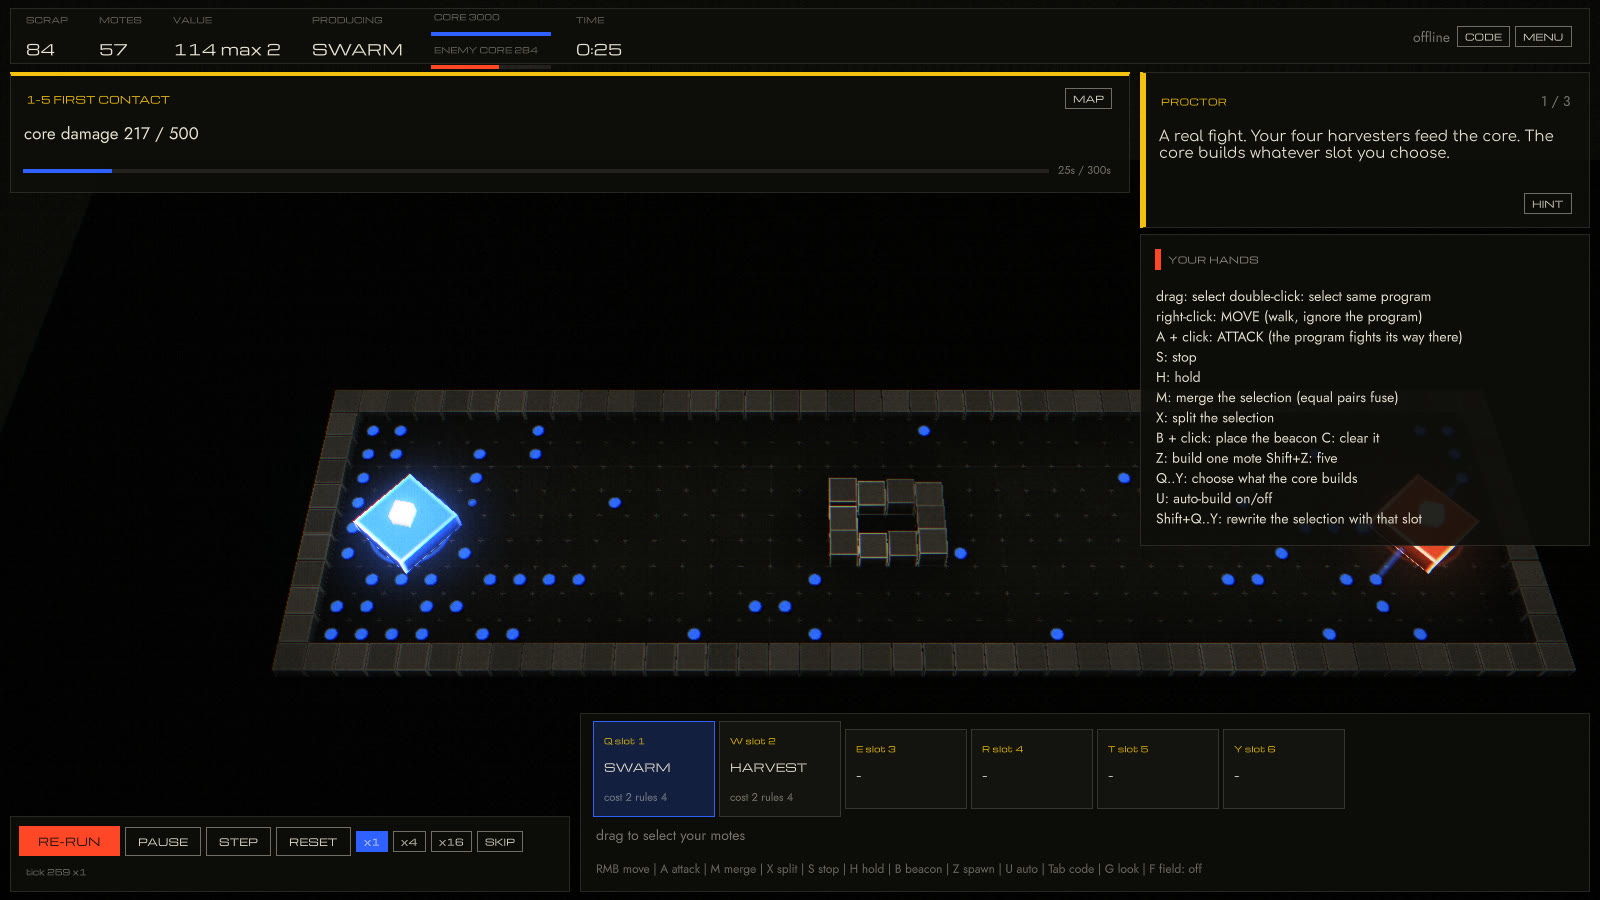Click the F field: off hint
The height and width of the screenshot is (900, 1600).
[1175, 869]
